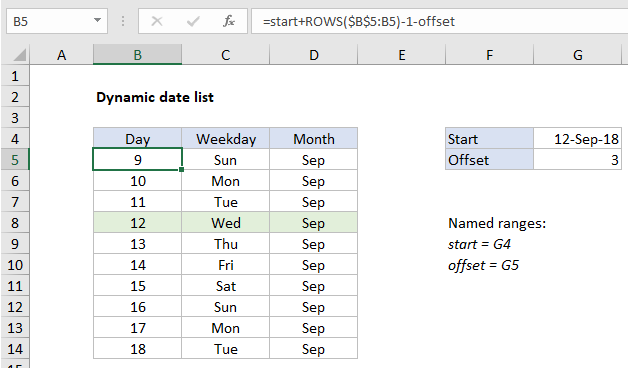628x368 pixels.
Task: Open the Name Box dropdown arrow
Action: coord(97,20)
